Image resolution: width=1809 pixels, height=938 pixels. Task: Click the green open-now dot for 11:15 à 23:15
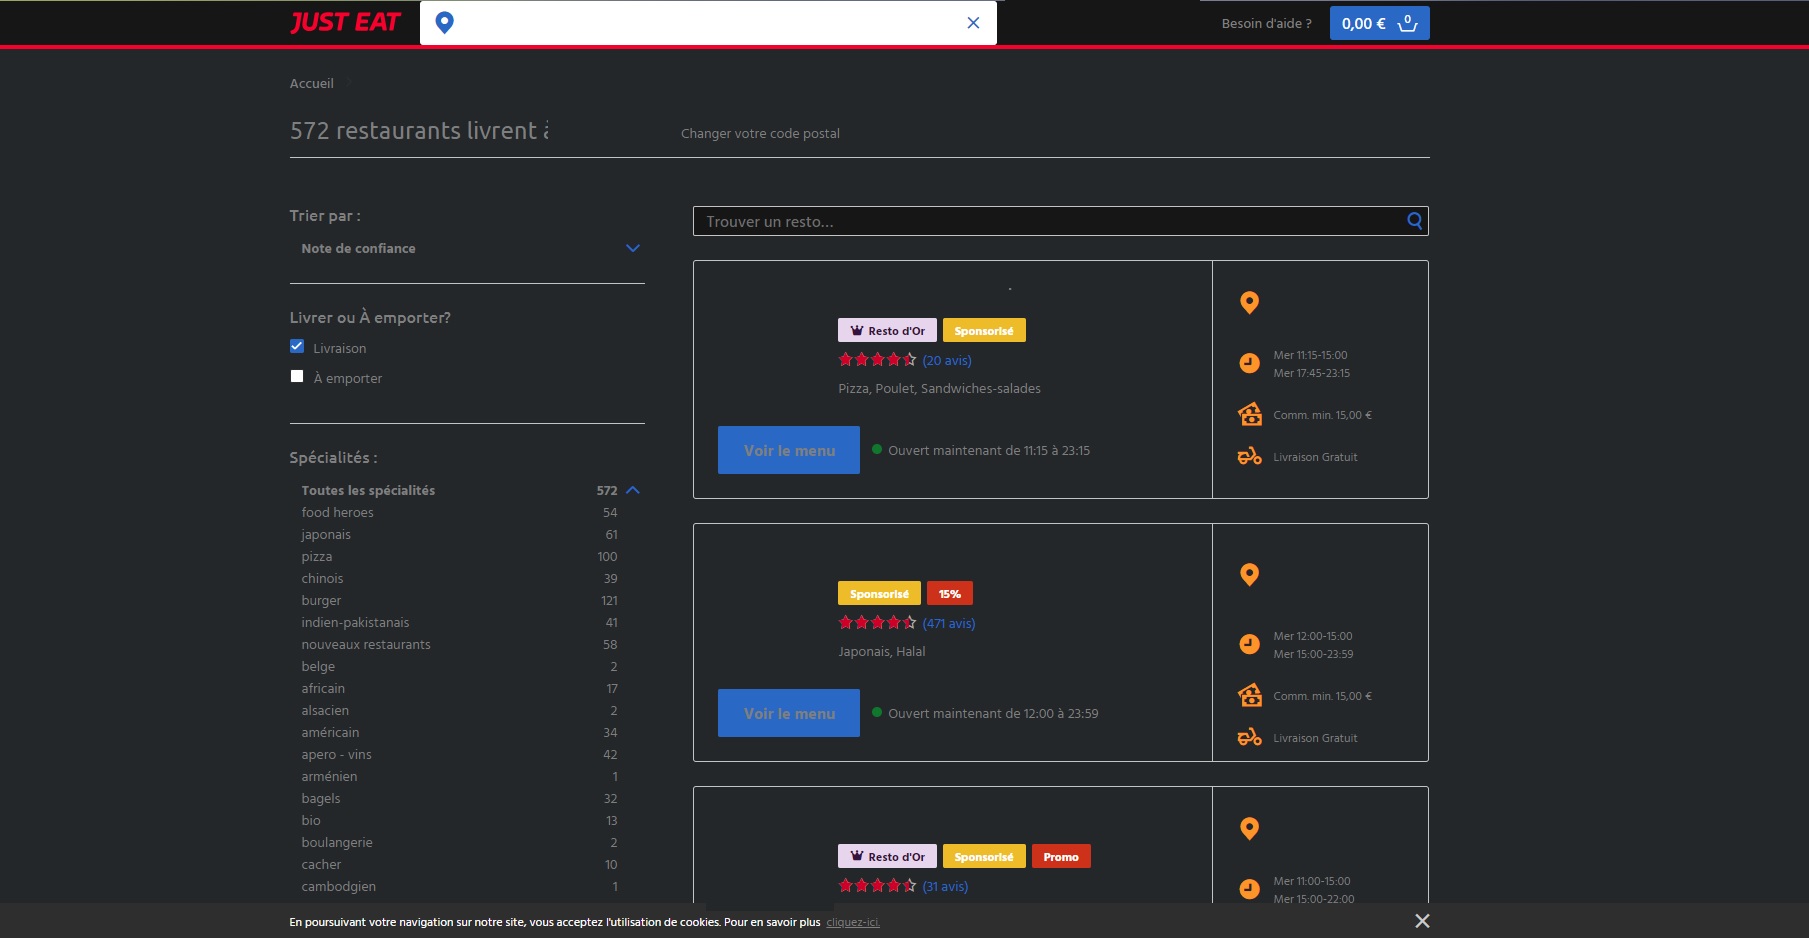coord(877,450)
